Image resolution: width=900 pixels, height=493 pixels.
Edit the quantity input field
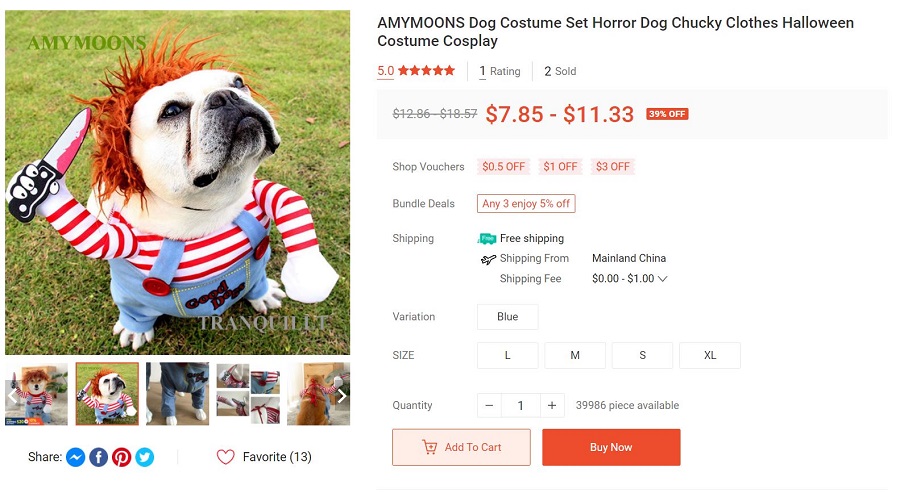520,405
